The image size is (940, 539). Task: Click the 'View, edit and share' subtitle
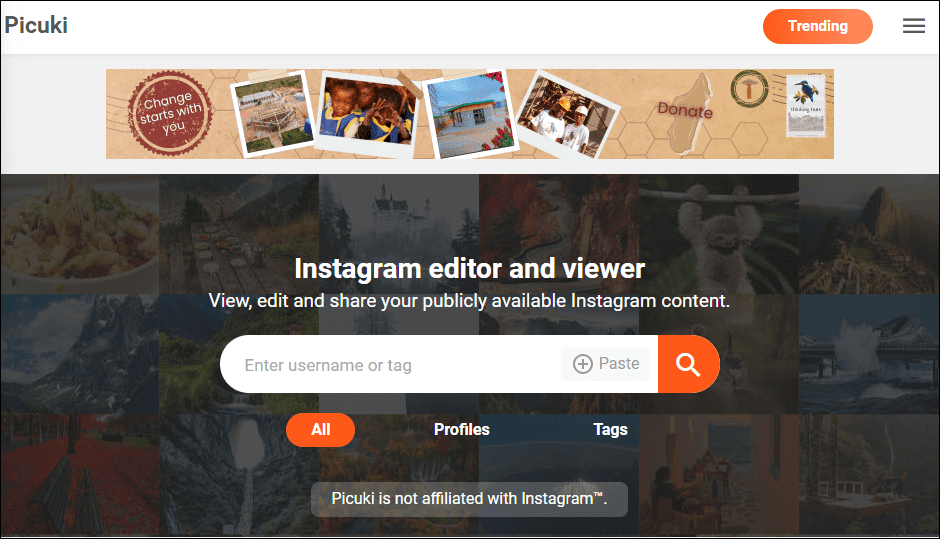469,300
